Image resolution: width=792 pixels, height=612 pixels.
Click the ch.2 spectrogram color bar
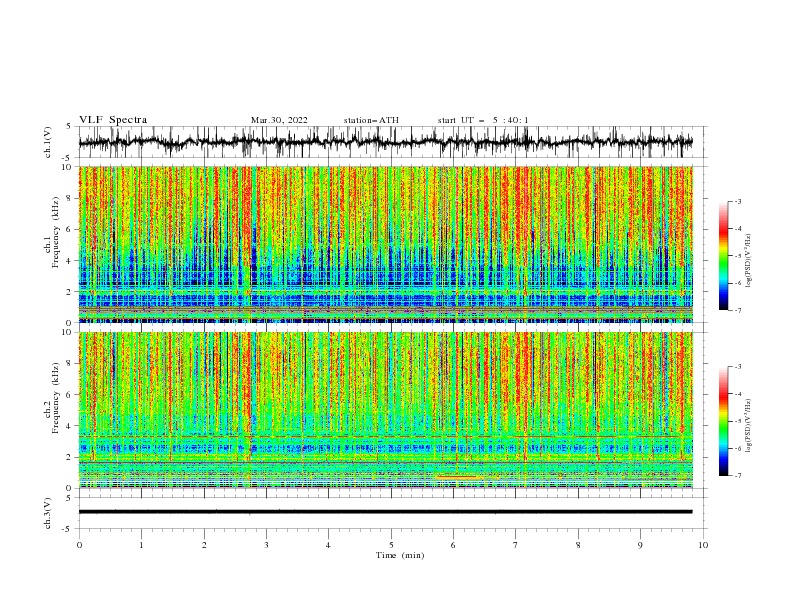(x=723, y=421)
